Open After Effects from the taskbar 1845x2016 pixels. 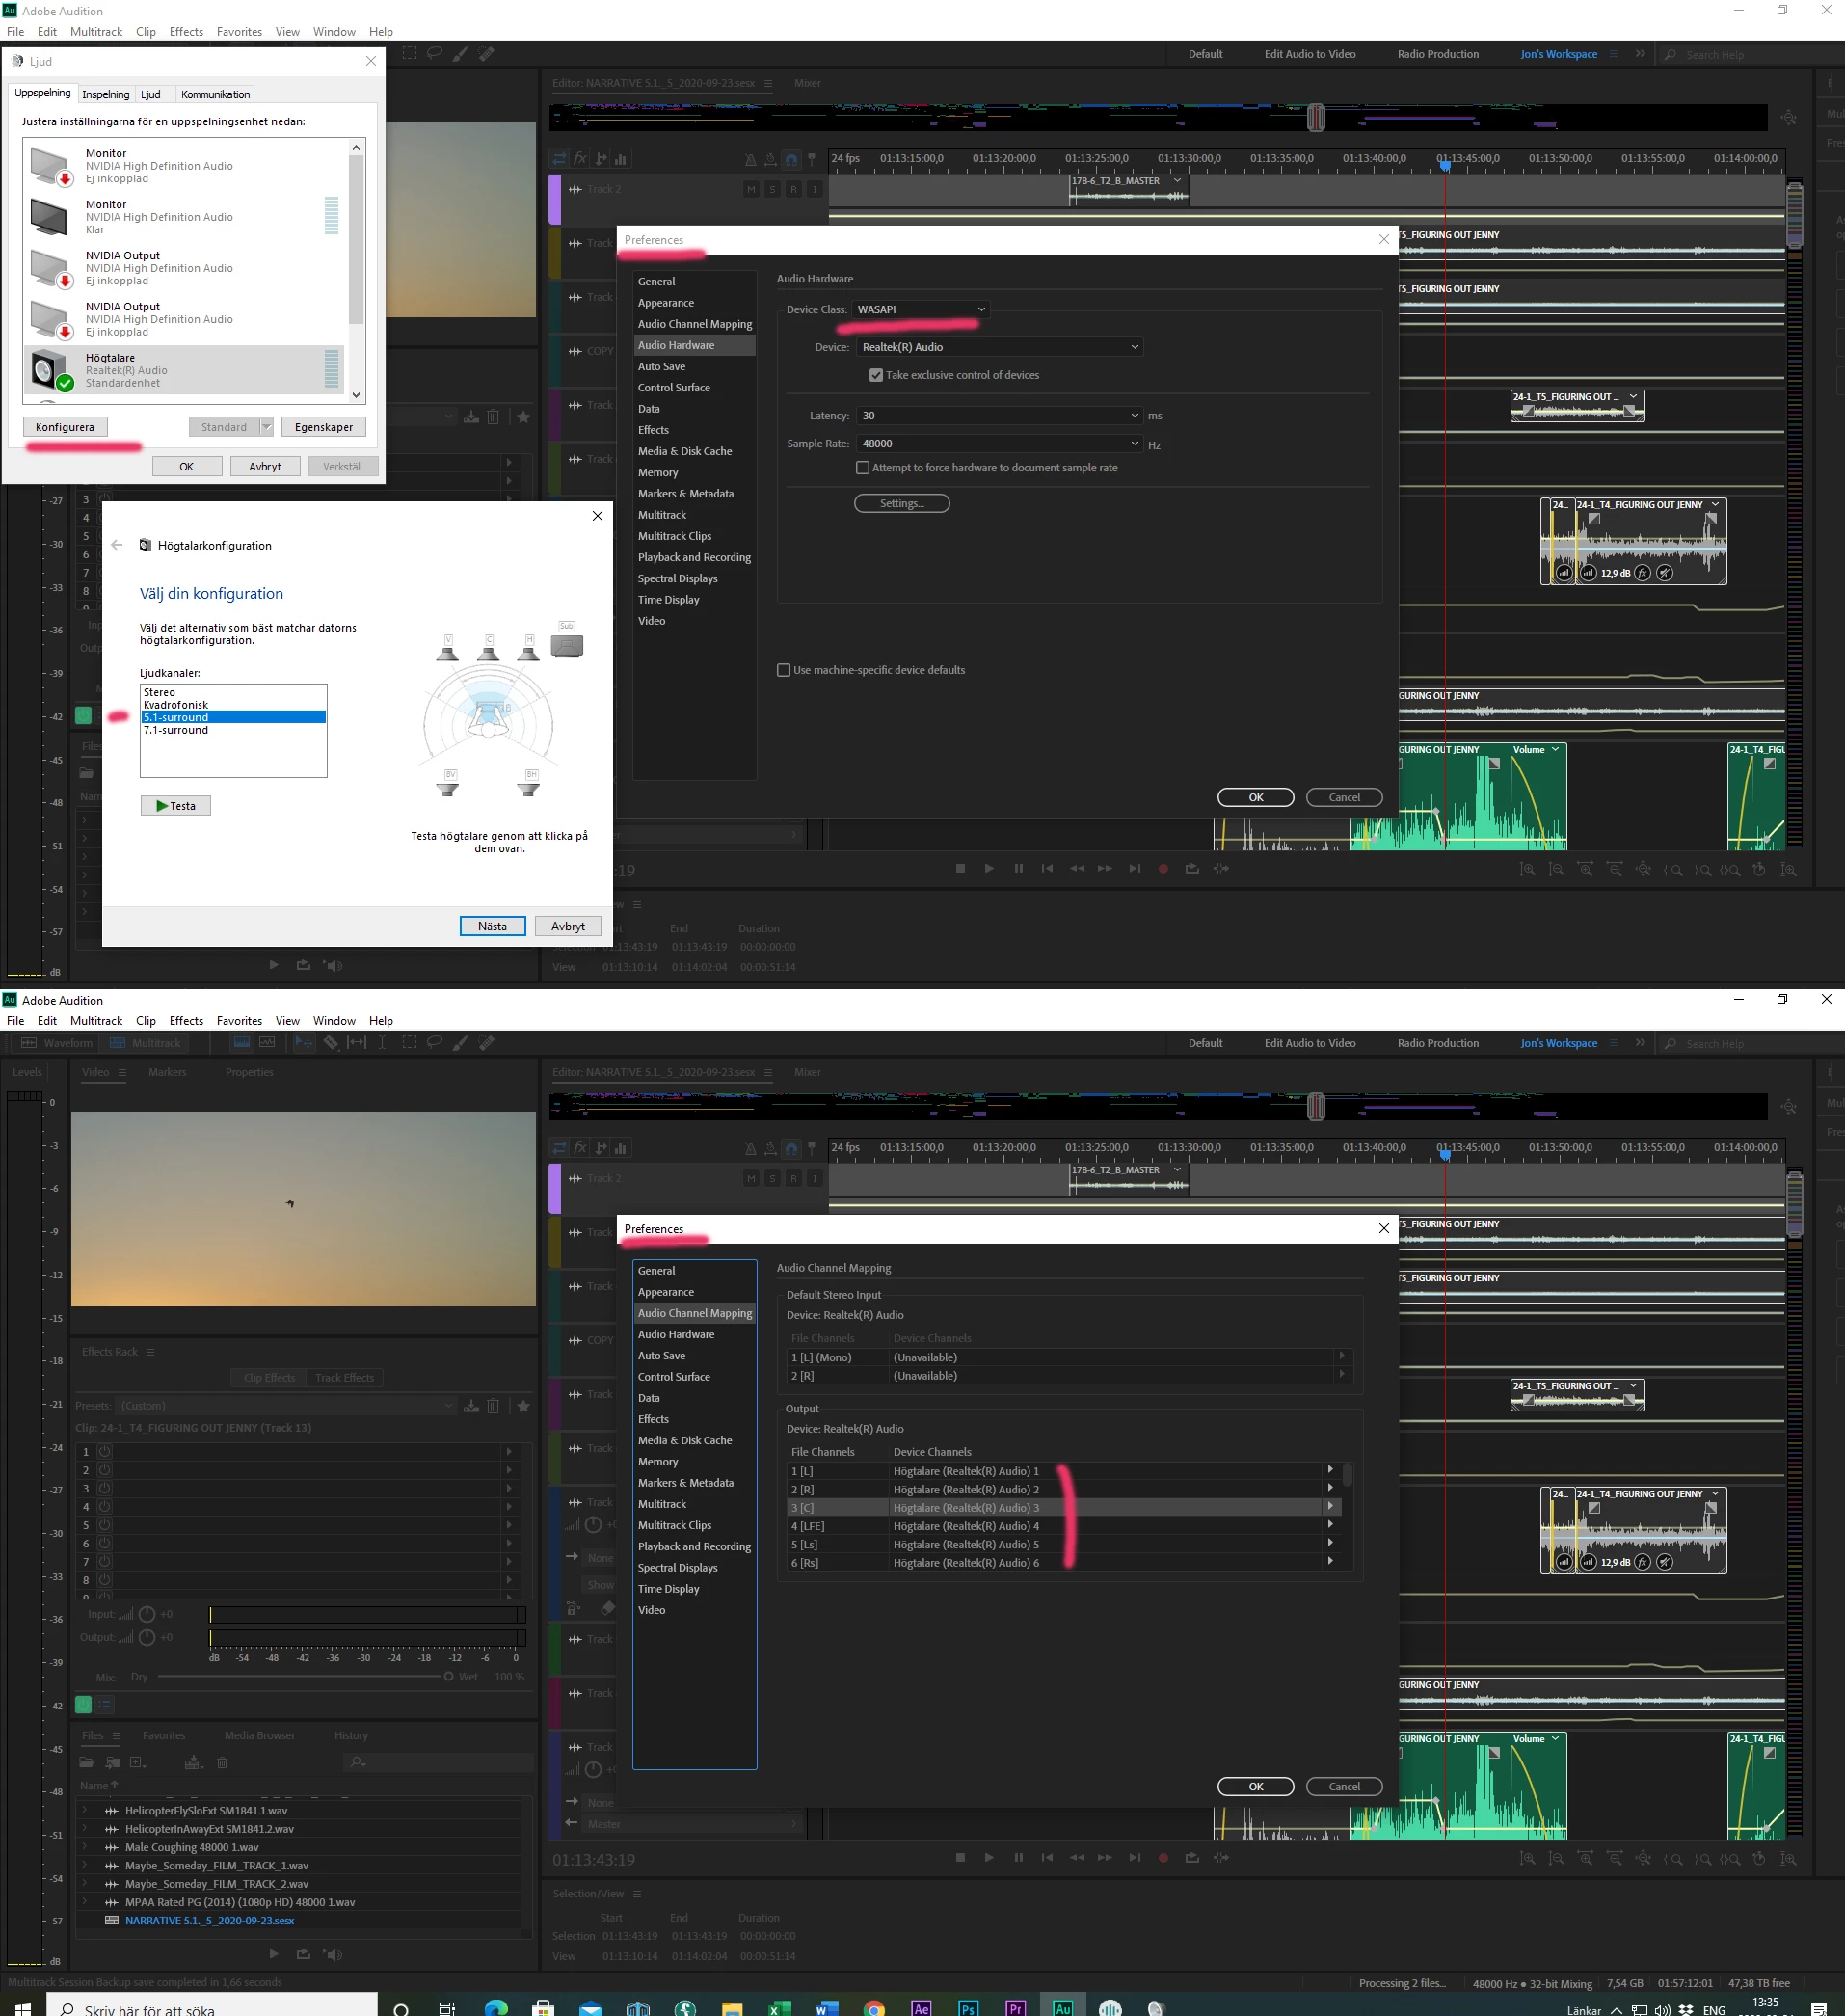tap(921, 2007)
